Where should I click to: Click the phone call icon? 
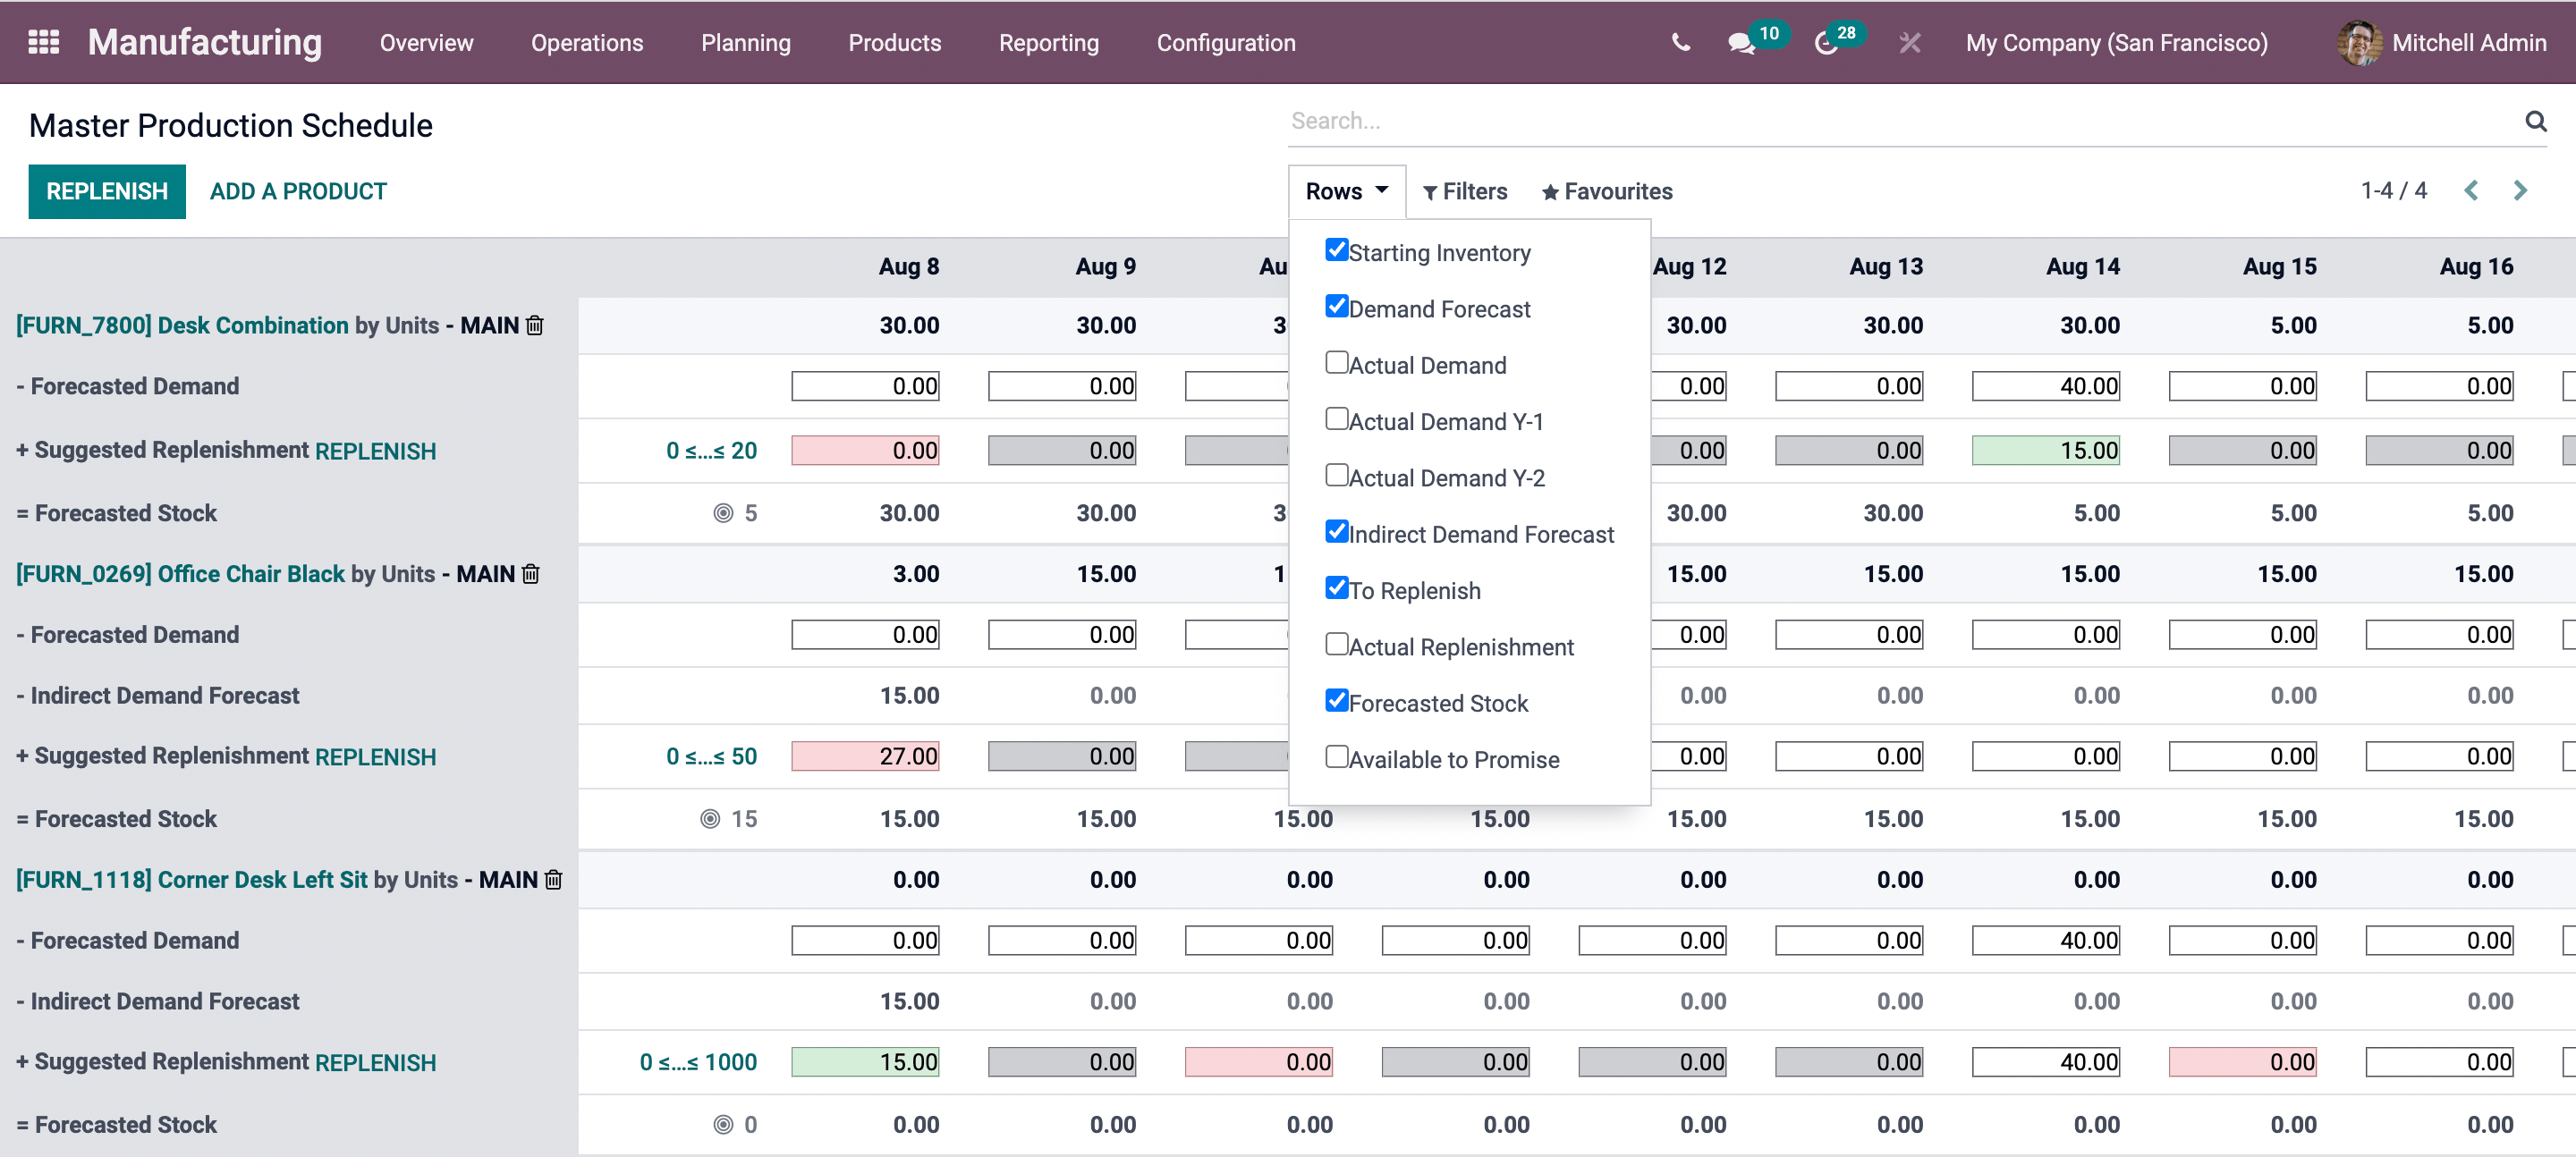point(1680,42)
